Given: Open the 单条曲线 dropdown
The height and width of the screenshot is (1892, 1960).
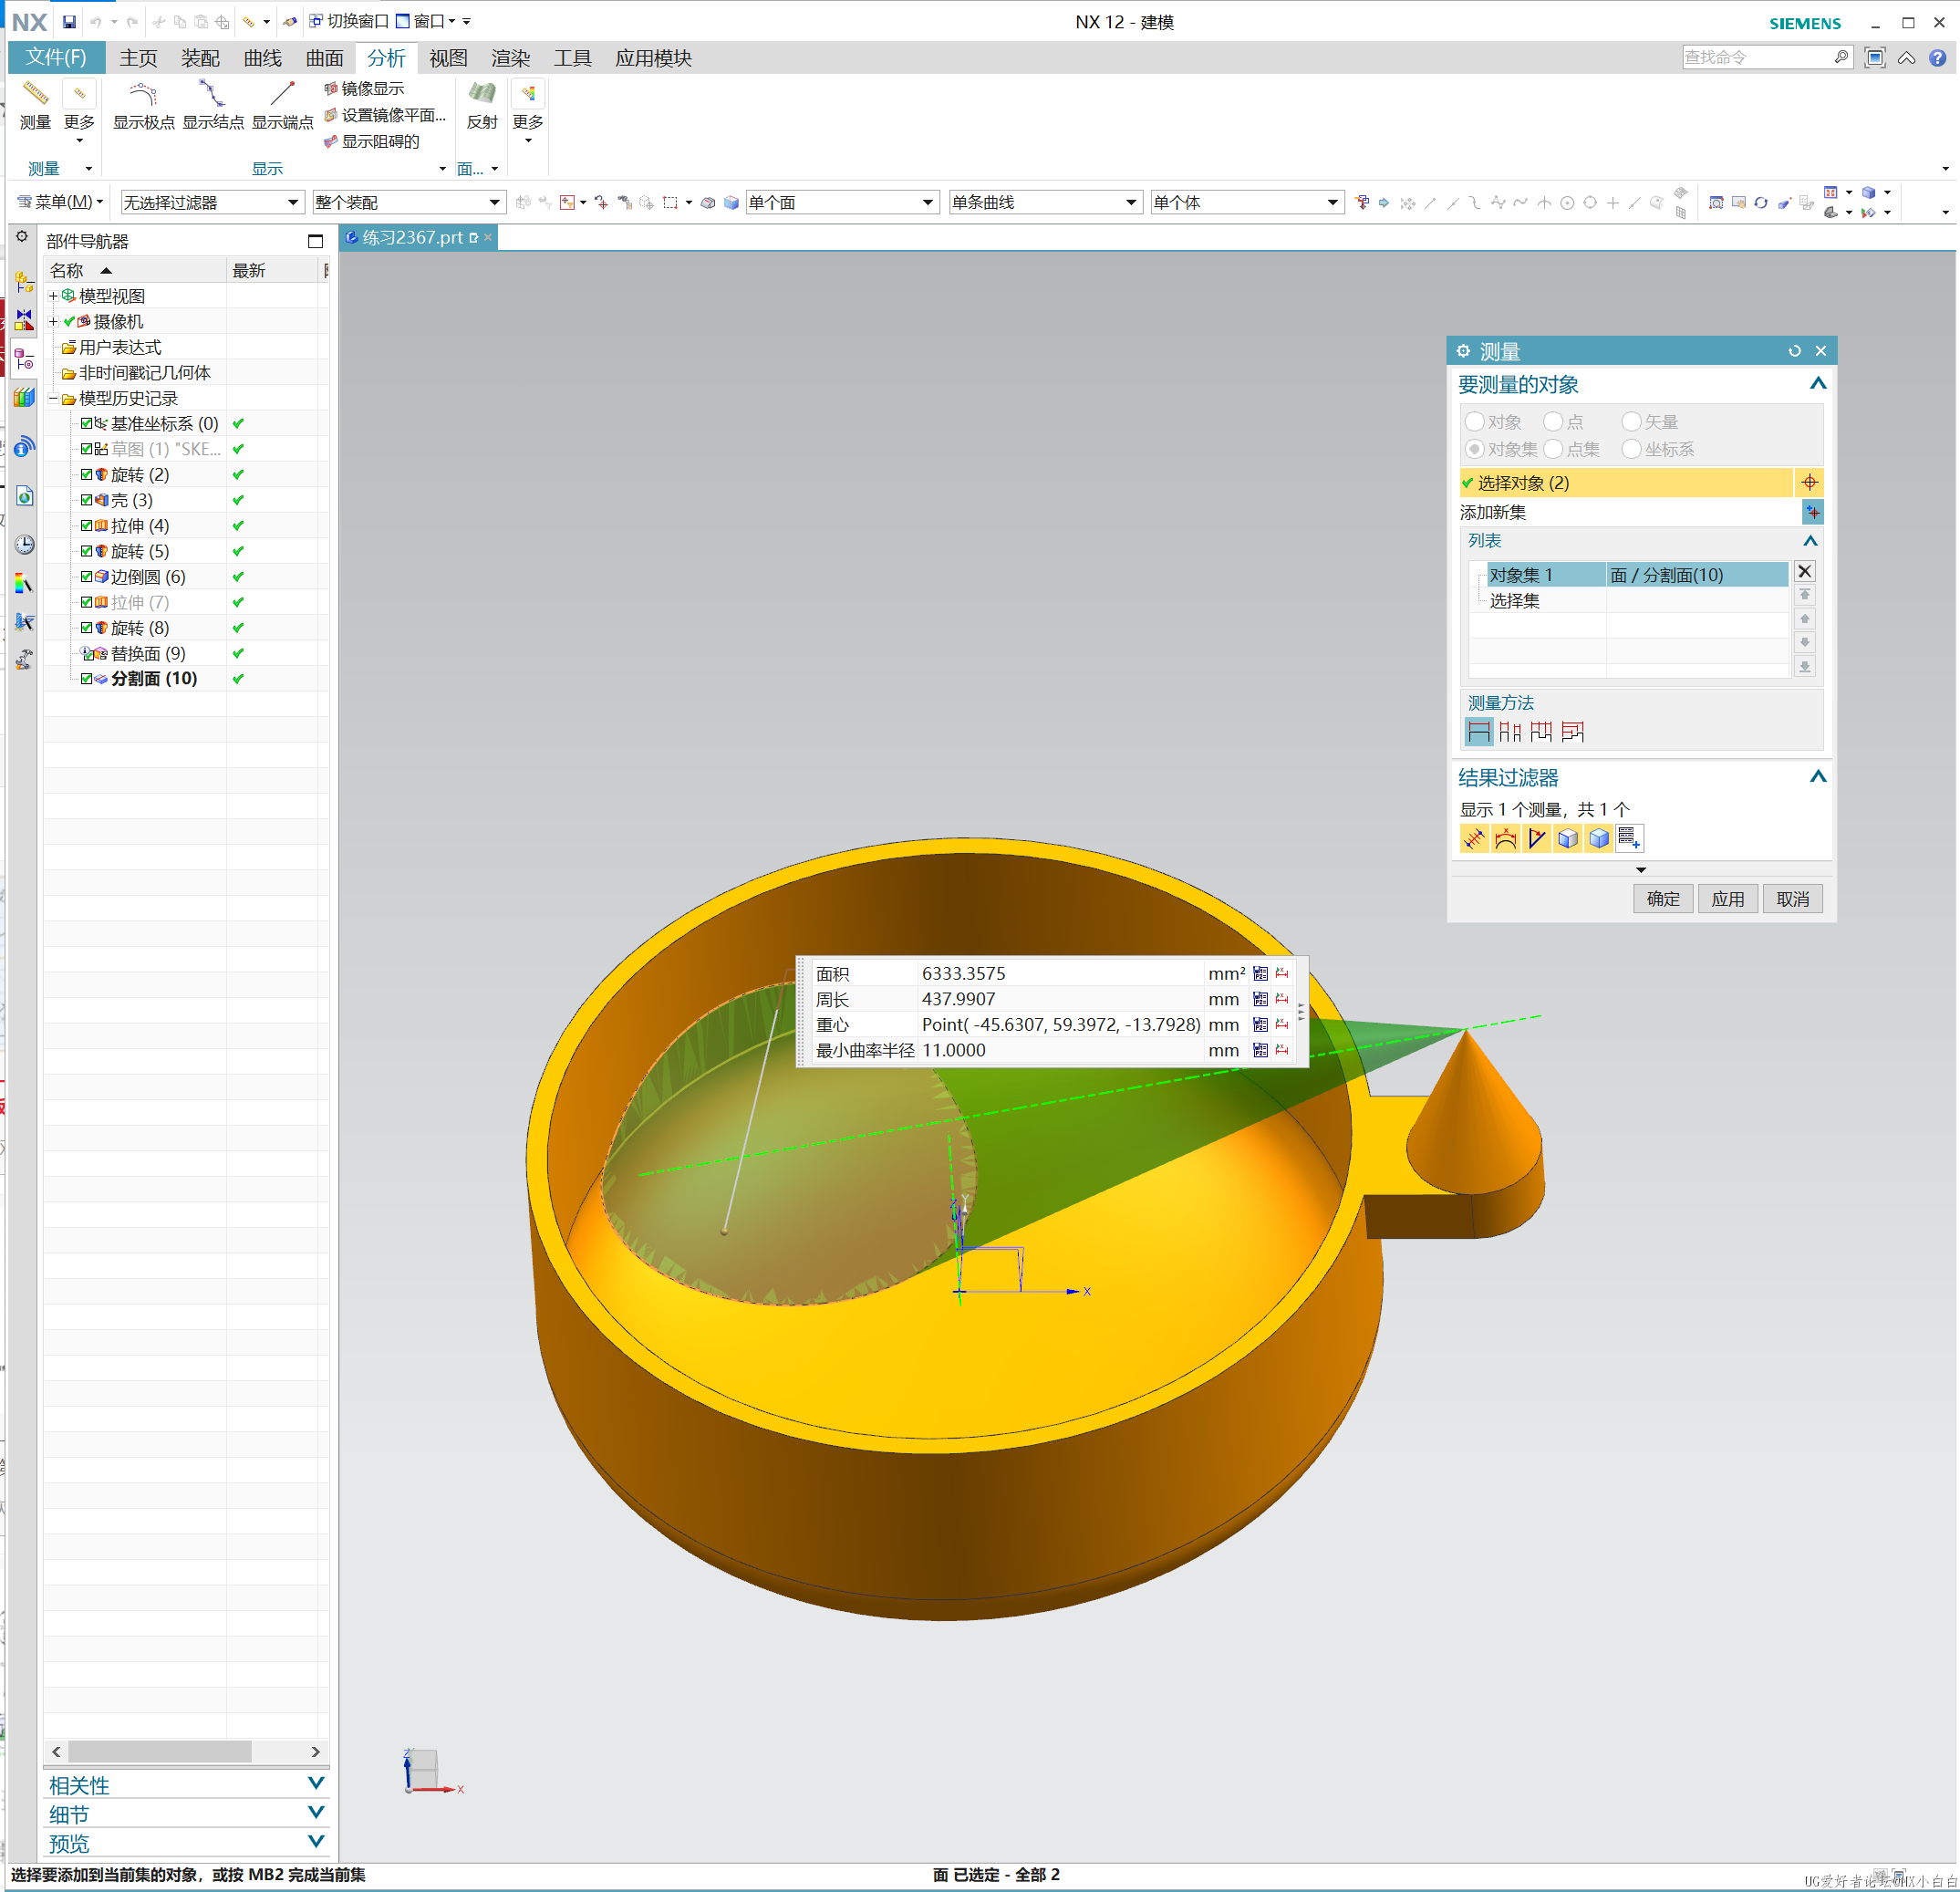Looking at the screenshot, I should [x=1045, y=202].
